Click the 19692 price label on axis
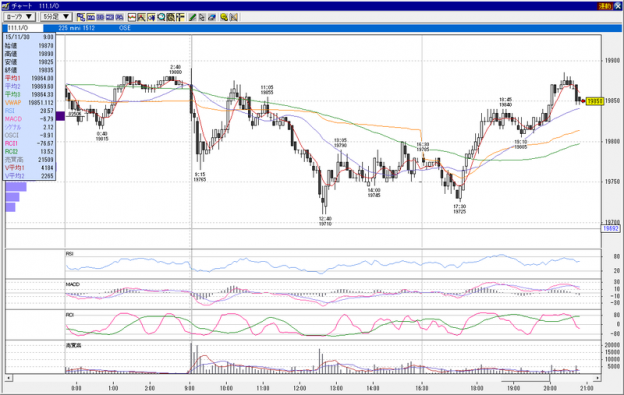624x395 pixels. pos(611,228)
